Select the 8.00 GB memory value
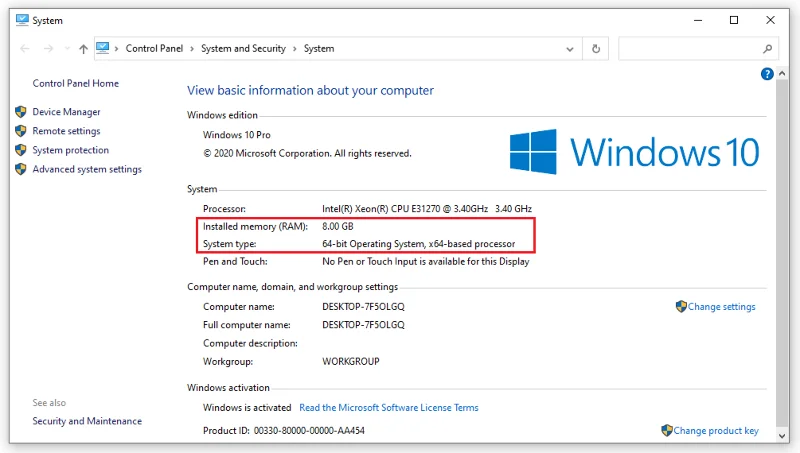This screenshot has width=800, height=453. [337, 226]
